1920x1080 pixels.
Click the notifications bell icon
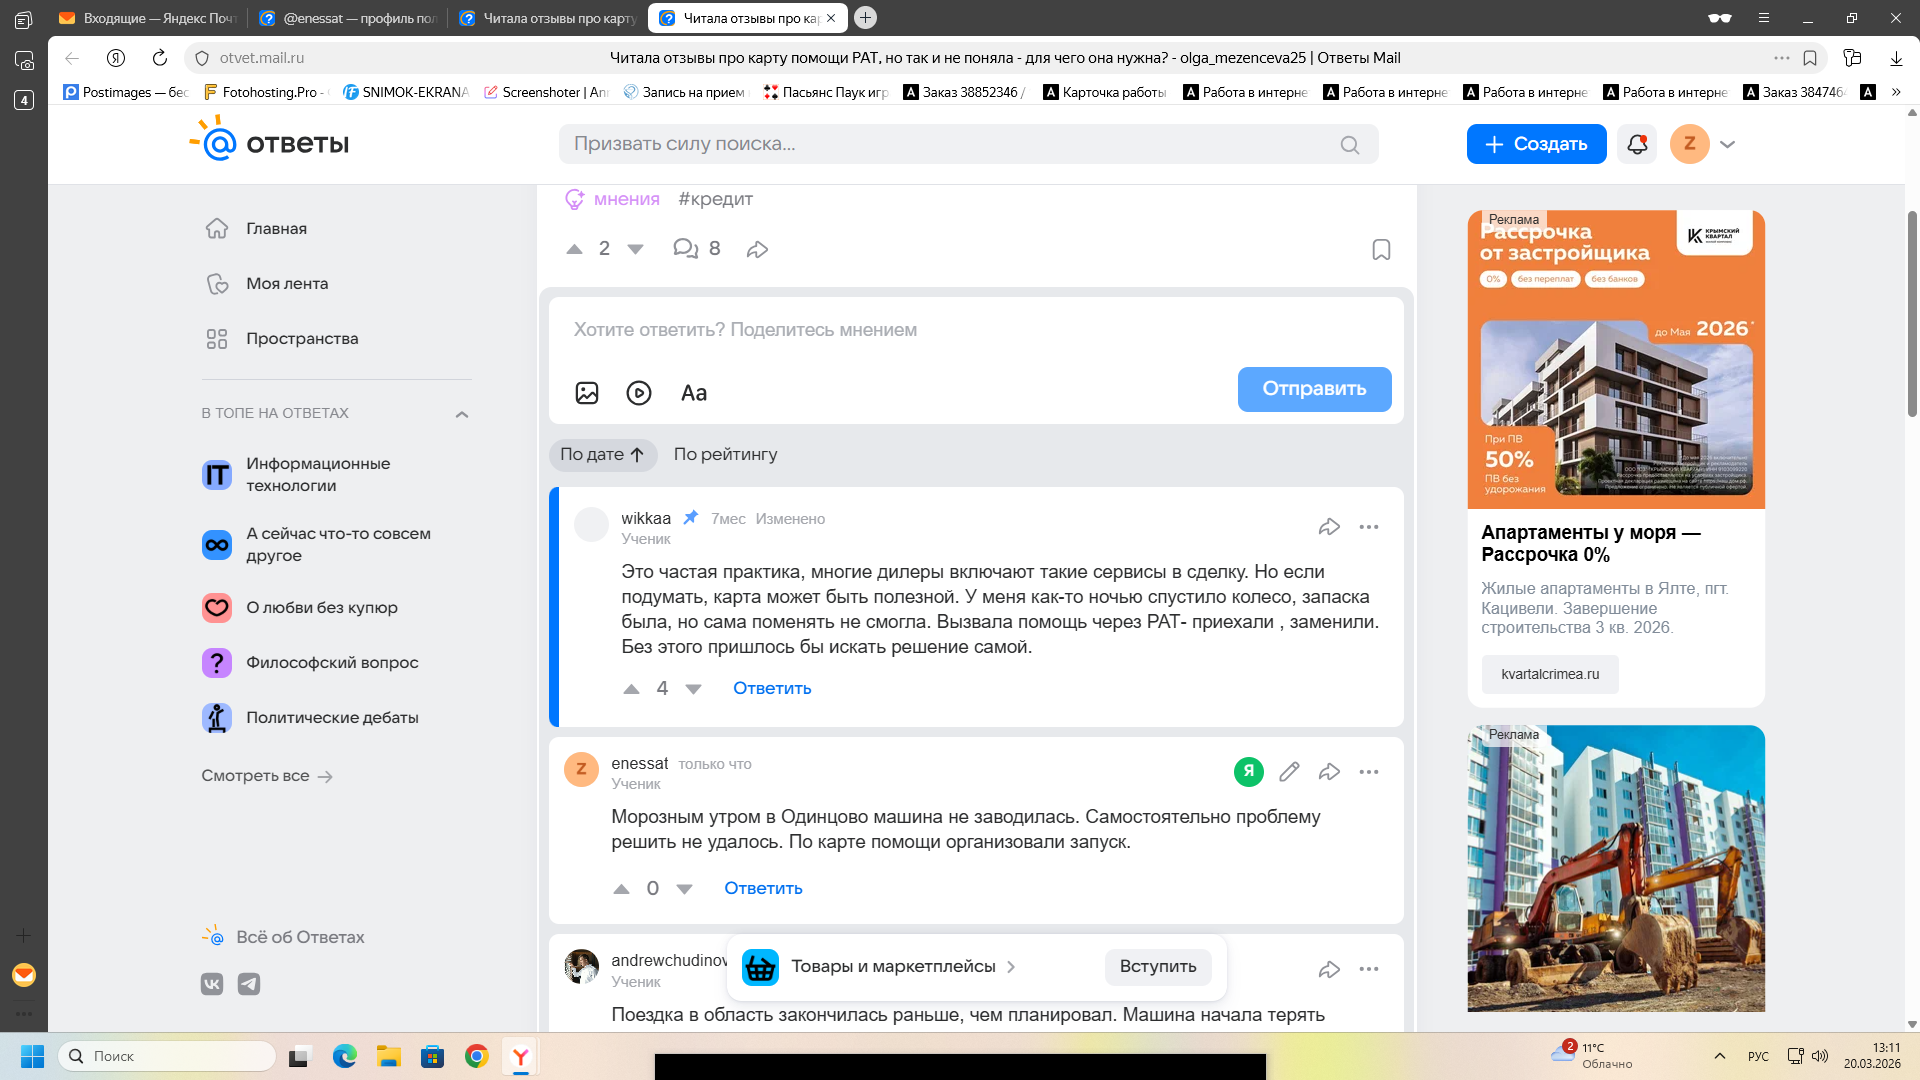click(1637, 144)
